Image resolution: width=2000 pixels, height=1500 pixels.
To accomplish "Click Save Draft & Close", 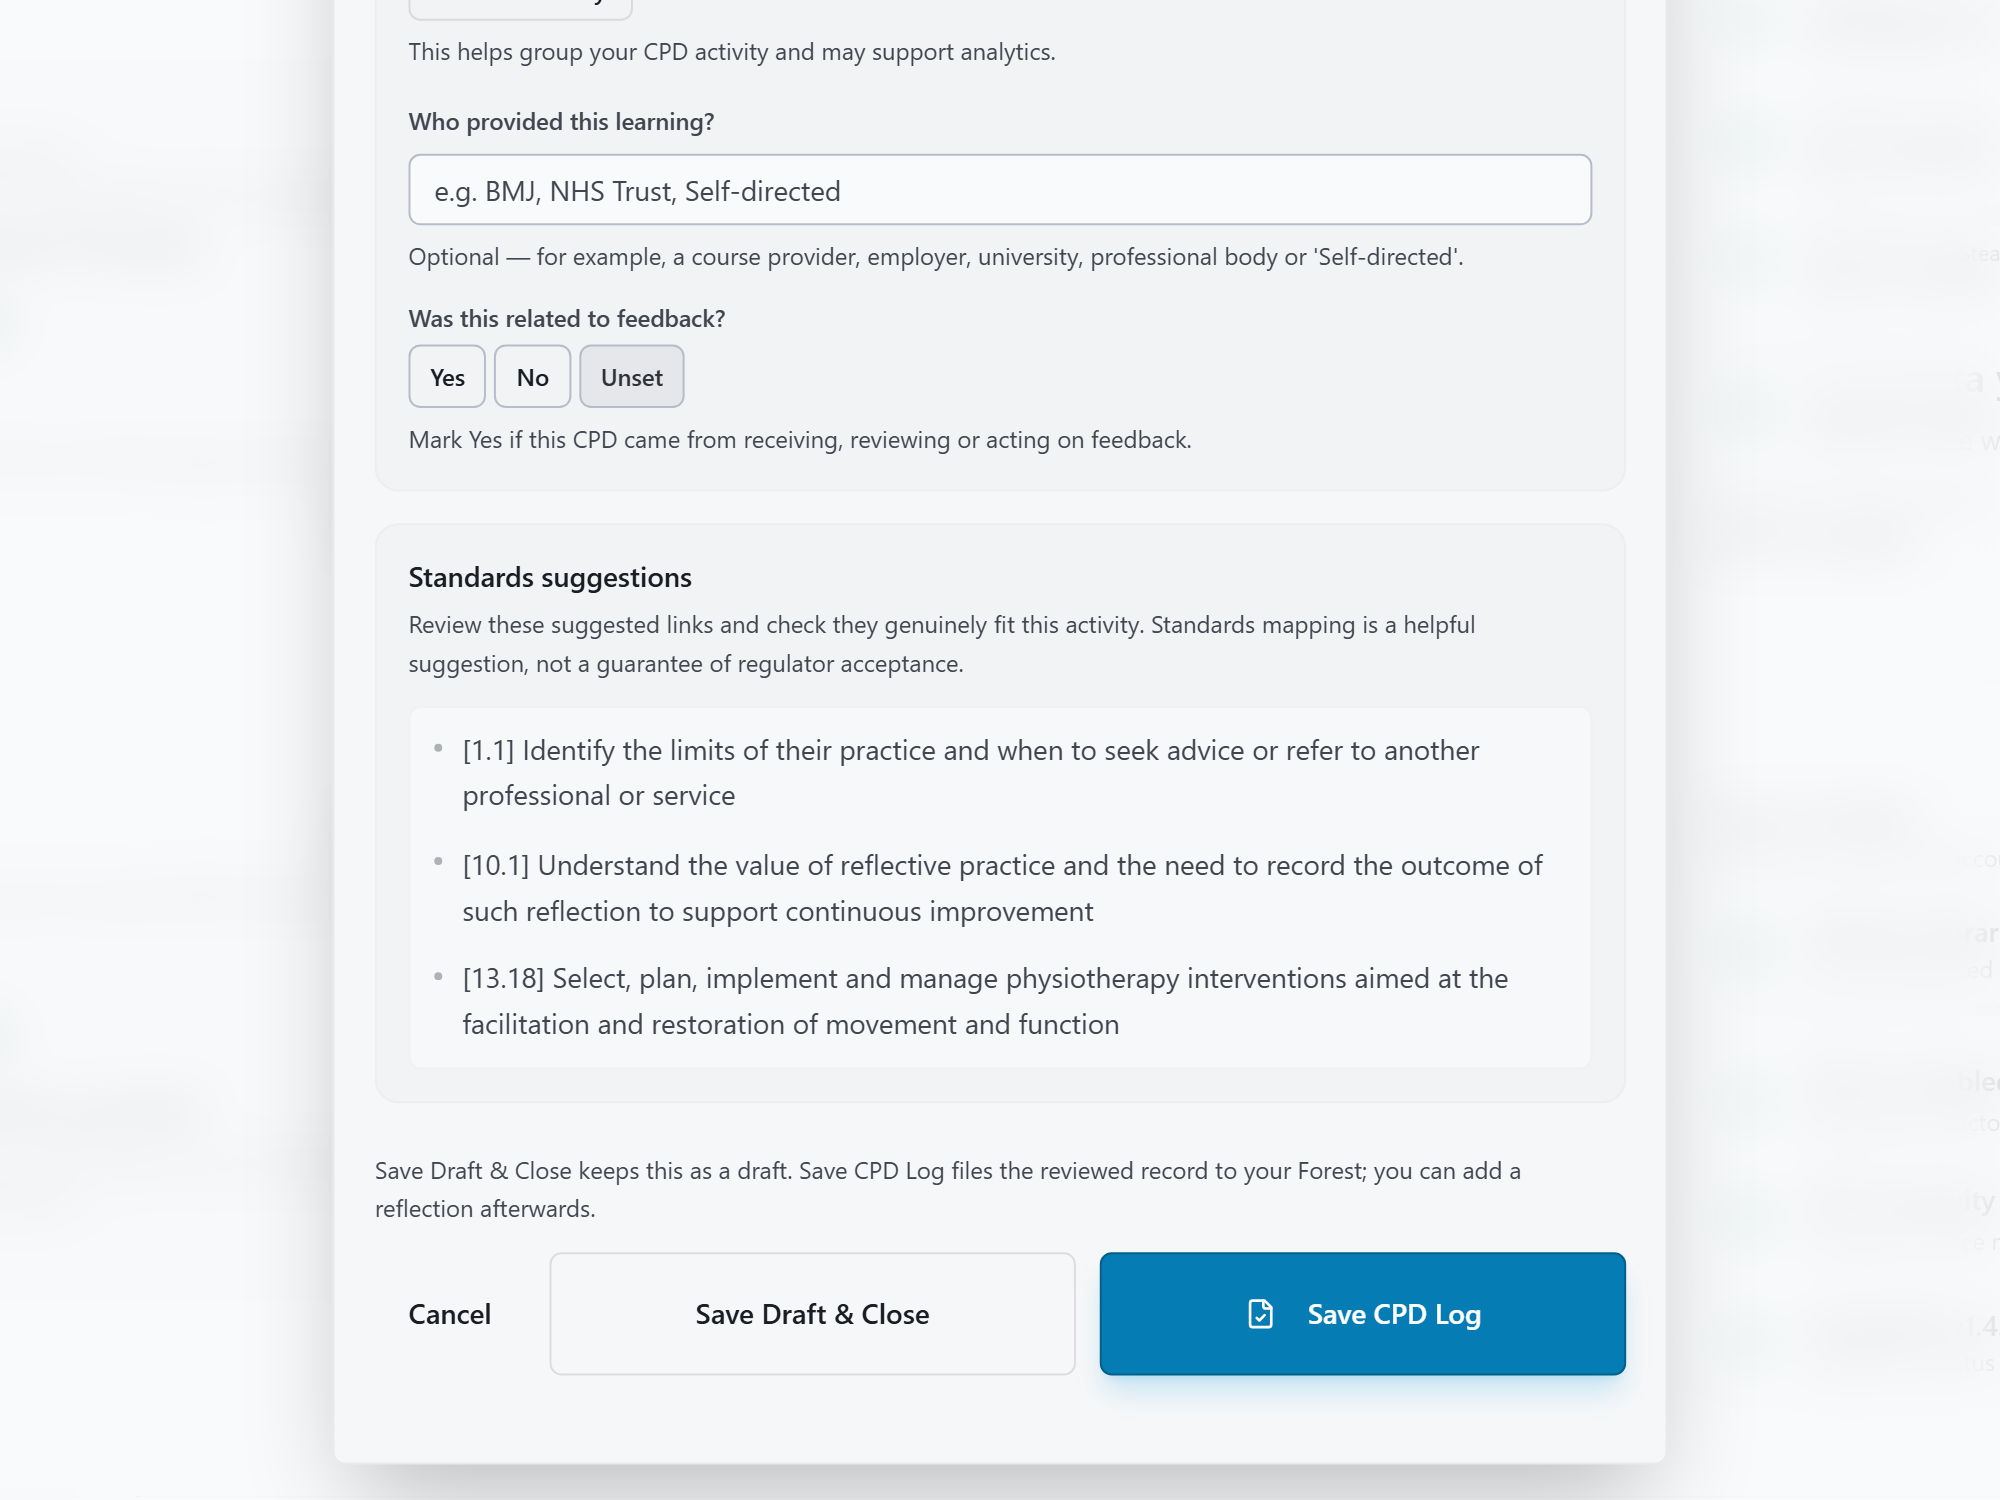I will [x=813, y=1314].
